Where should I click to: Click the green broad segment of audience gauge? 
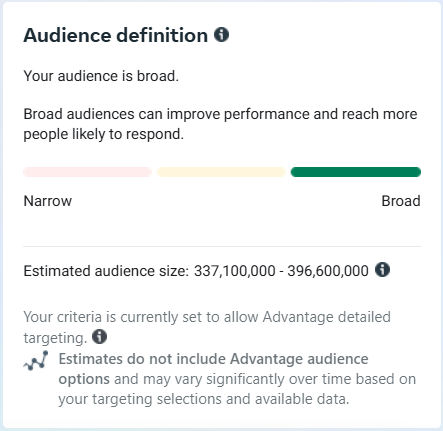[356, 172]
